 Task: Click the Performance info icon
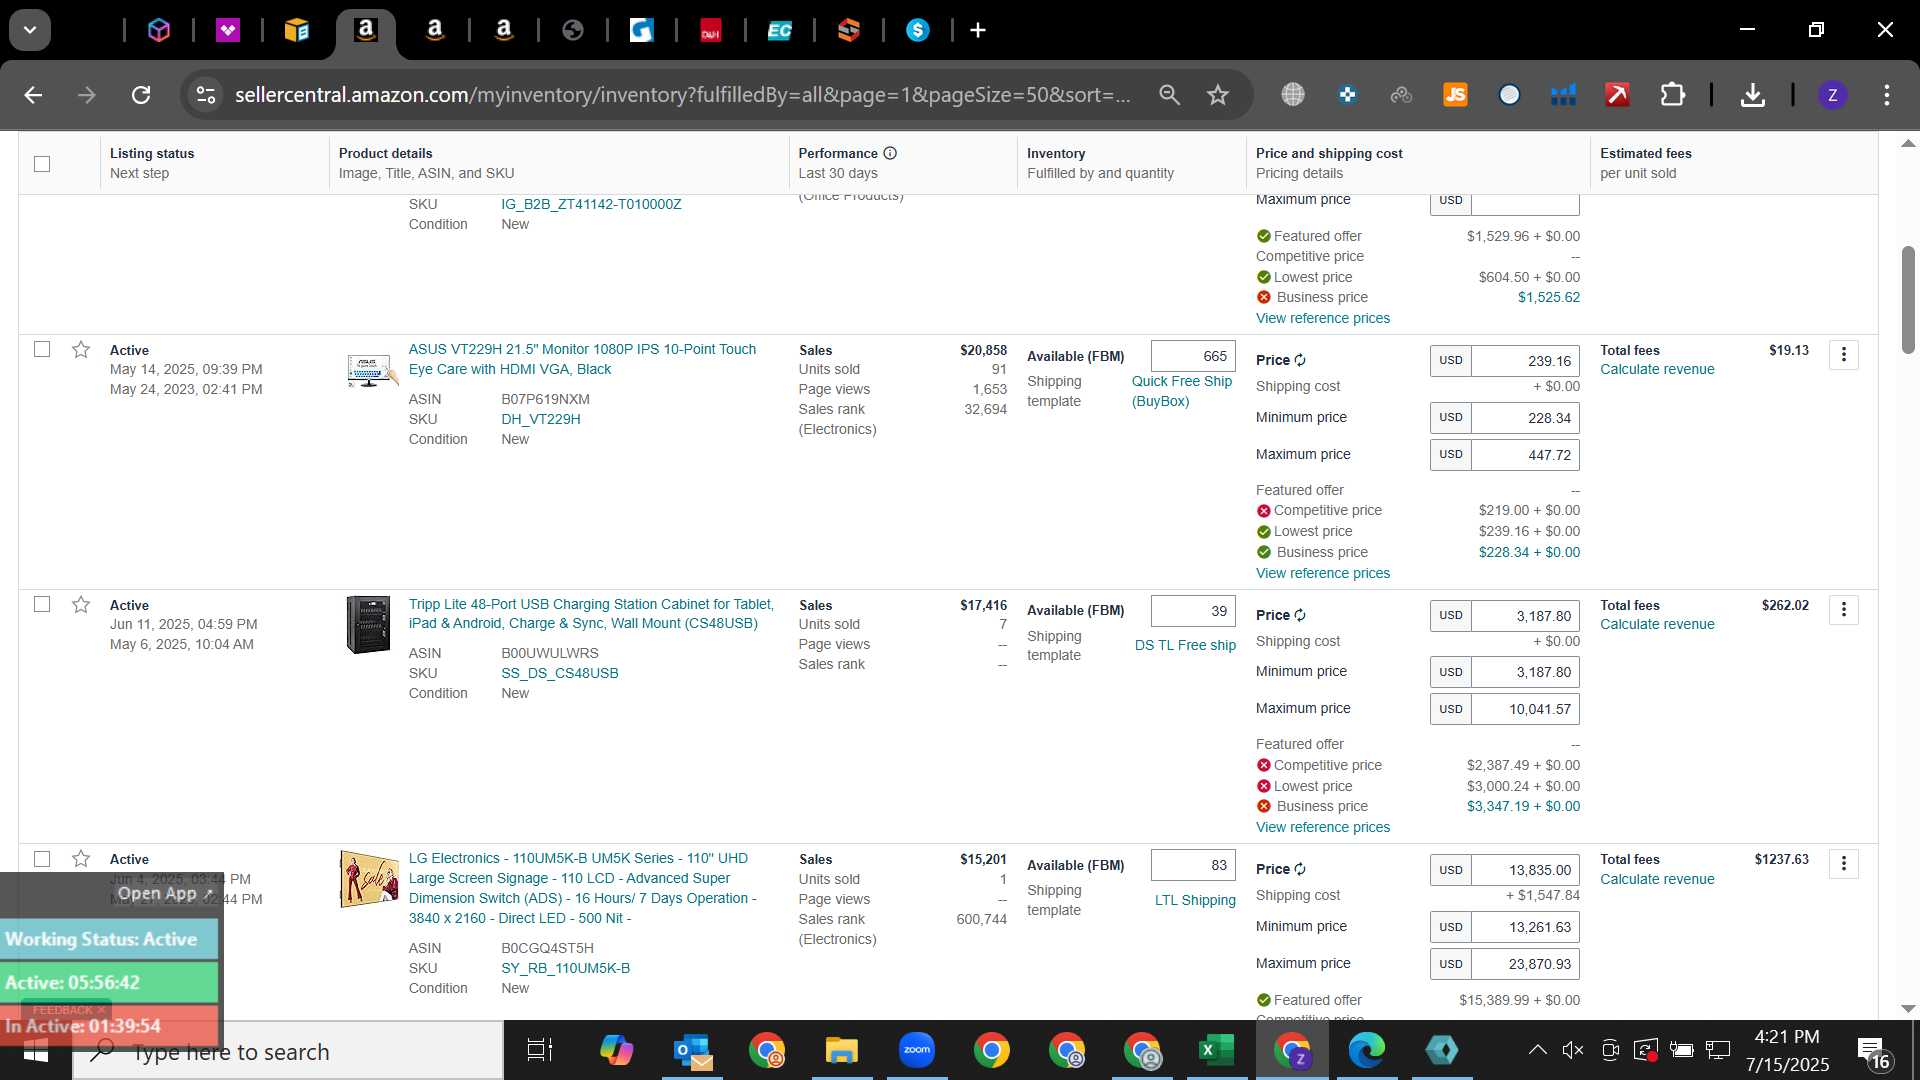click(890, 153)
